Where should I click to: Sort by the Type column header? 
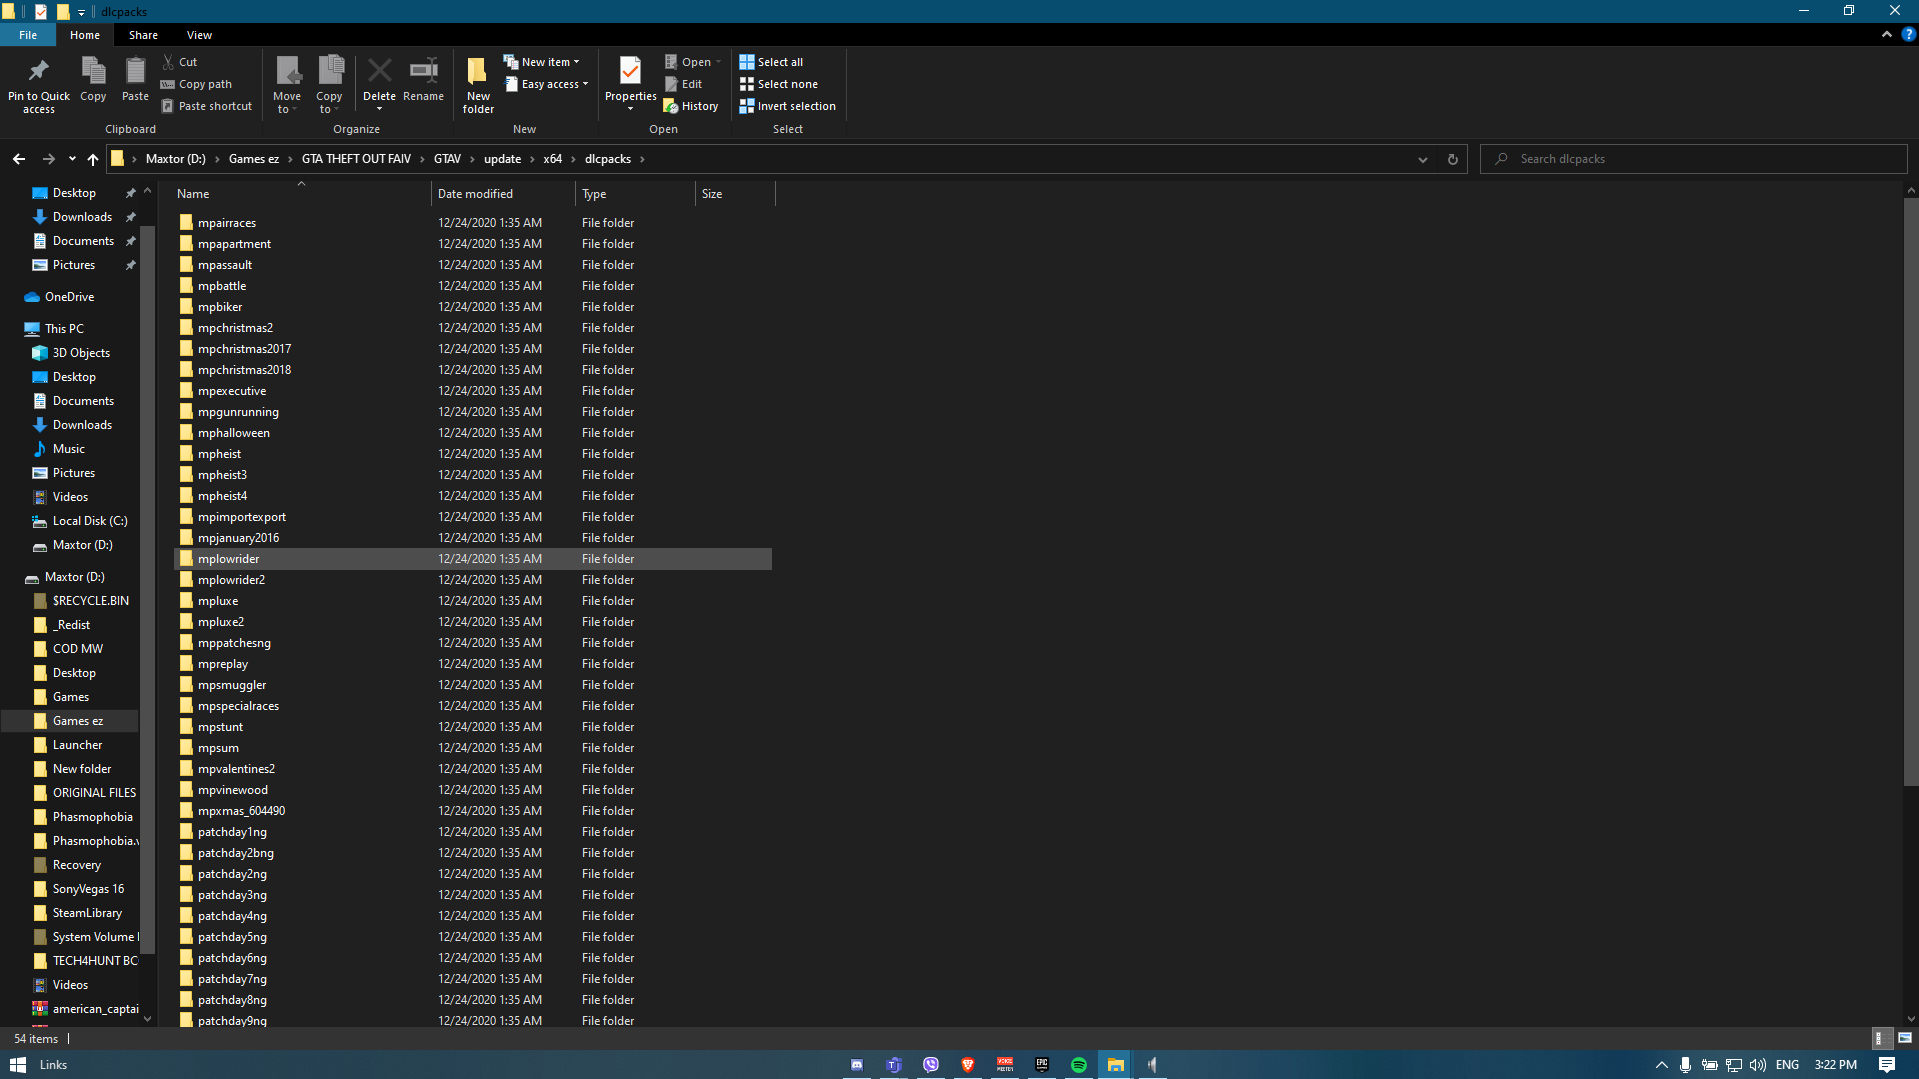[635, 194]
